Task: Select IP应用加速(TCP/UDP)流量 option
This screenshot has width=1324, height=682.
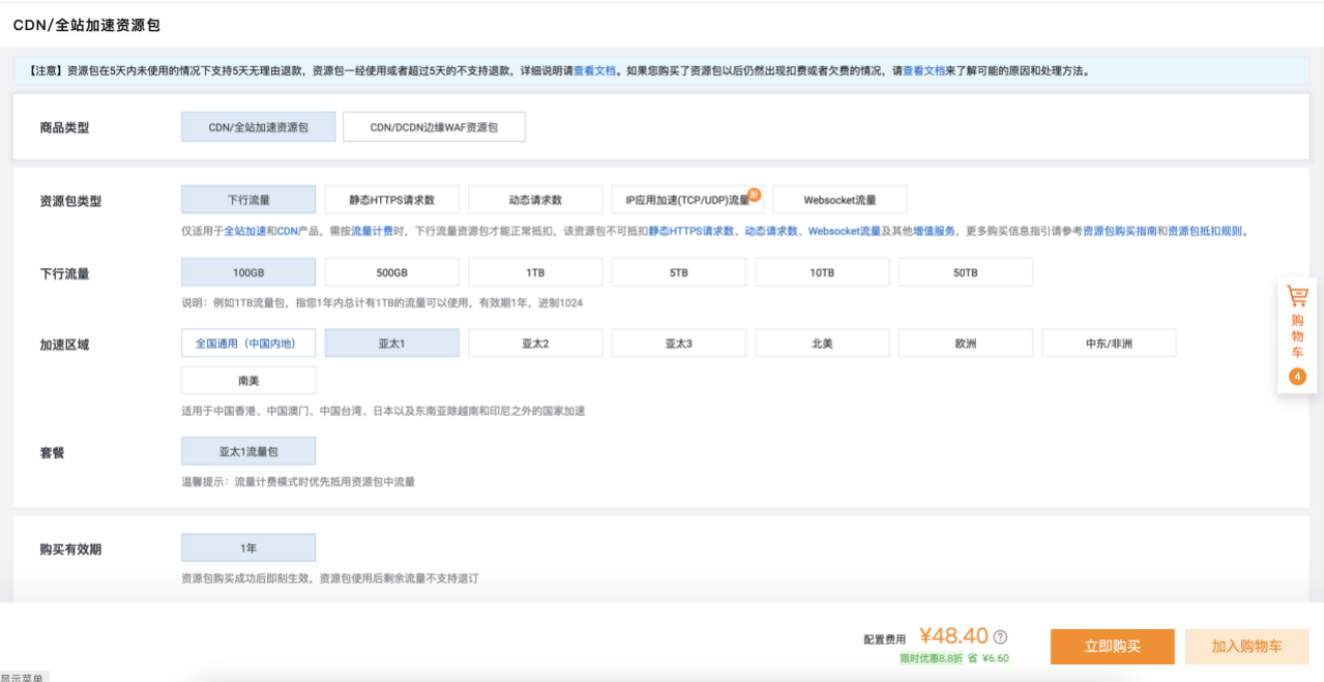Action: point(686,200)
